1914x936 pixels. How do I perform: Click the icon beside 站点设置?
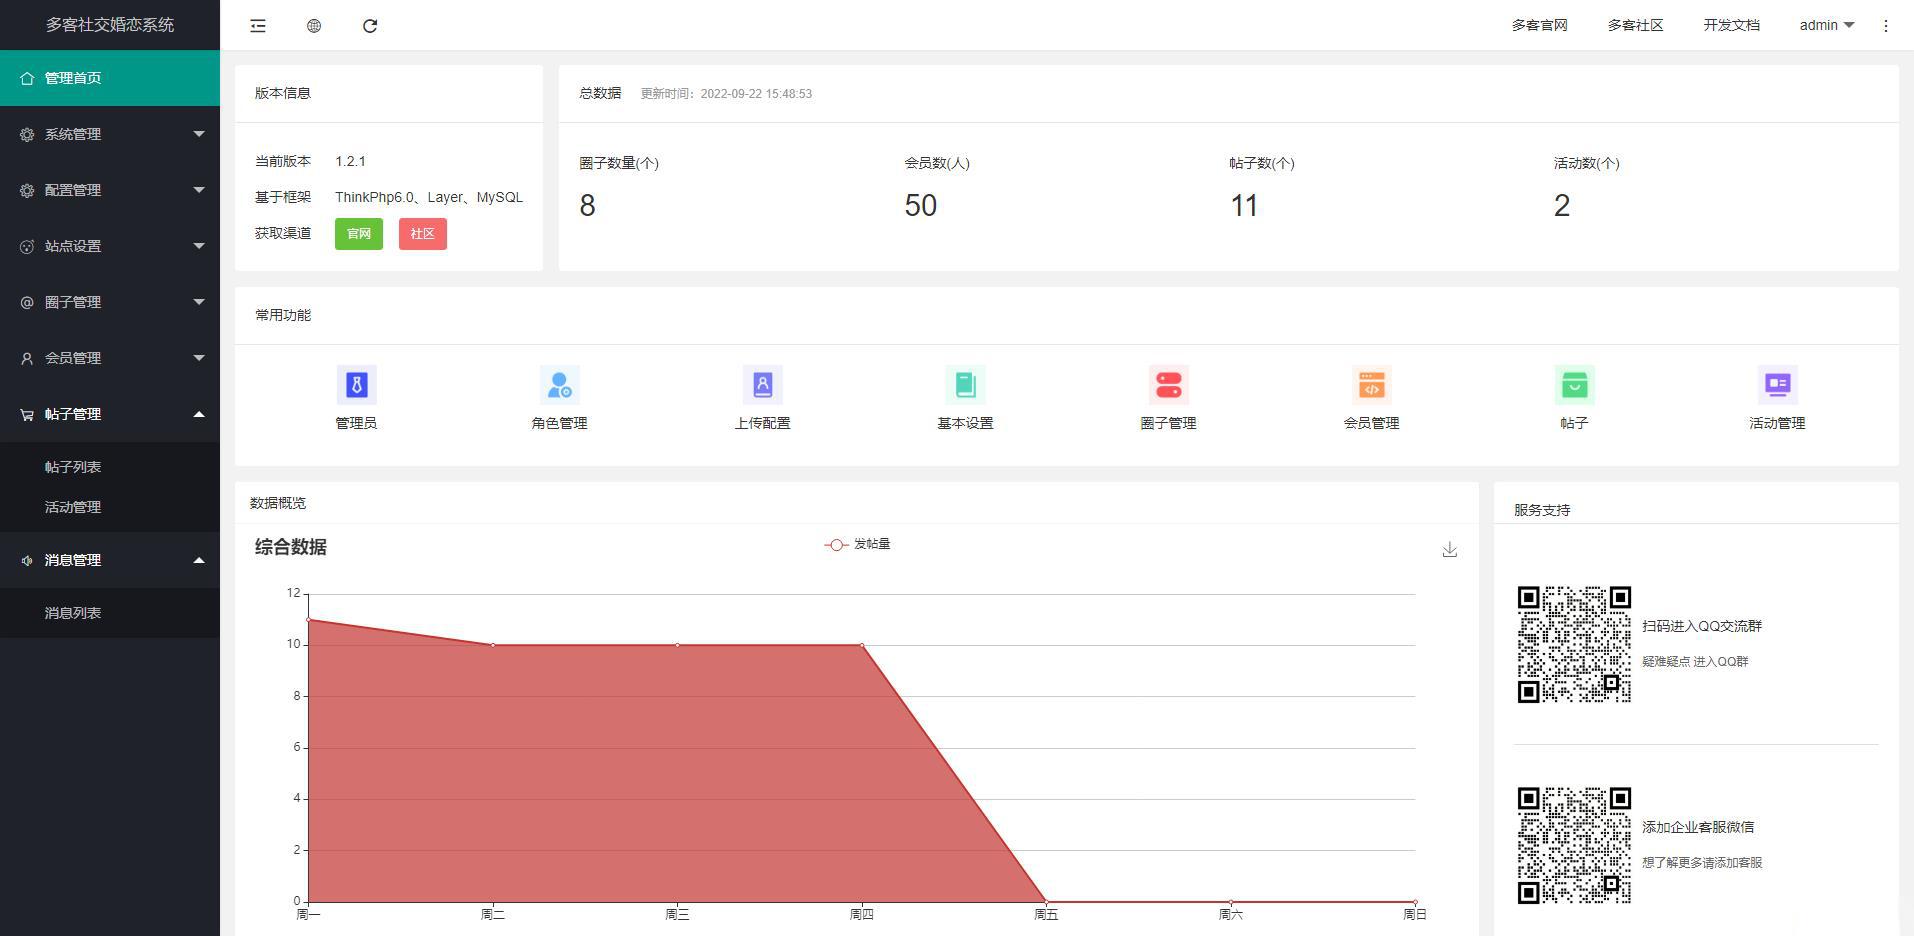[27, 246]
